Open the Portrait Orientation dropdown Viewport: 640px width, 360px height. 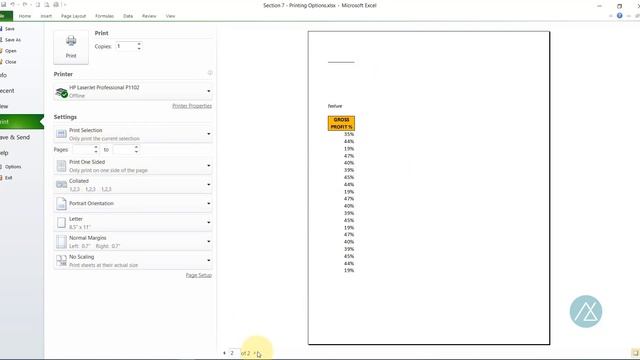coord(133,203)
